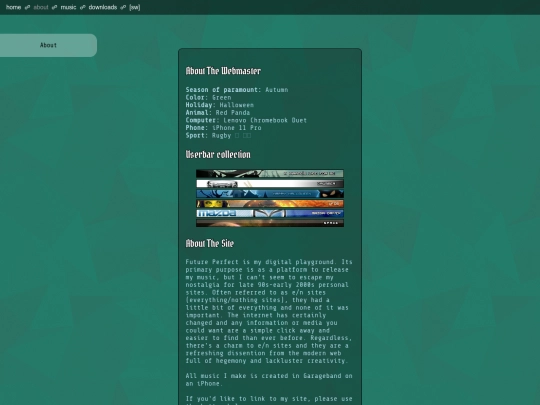Go to the music page

click(68, 7)
